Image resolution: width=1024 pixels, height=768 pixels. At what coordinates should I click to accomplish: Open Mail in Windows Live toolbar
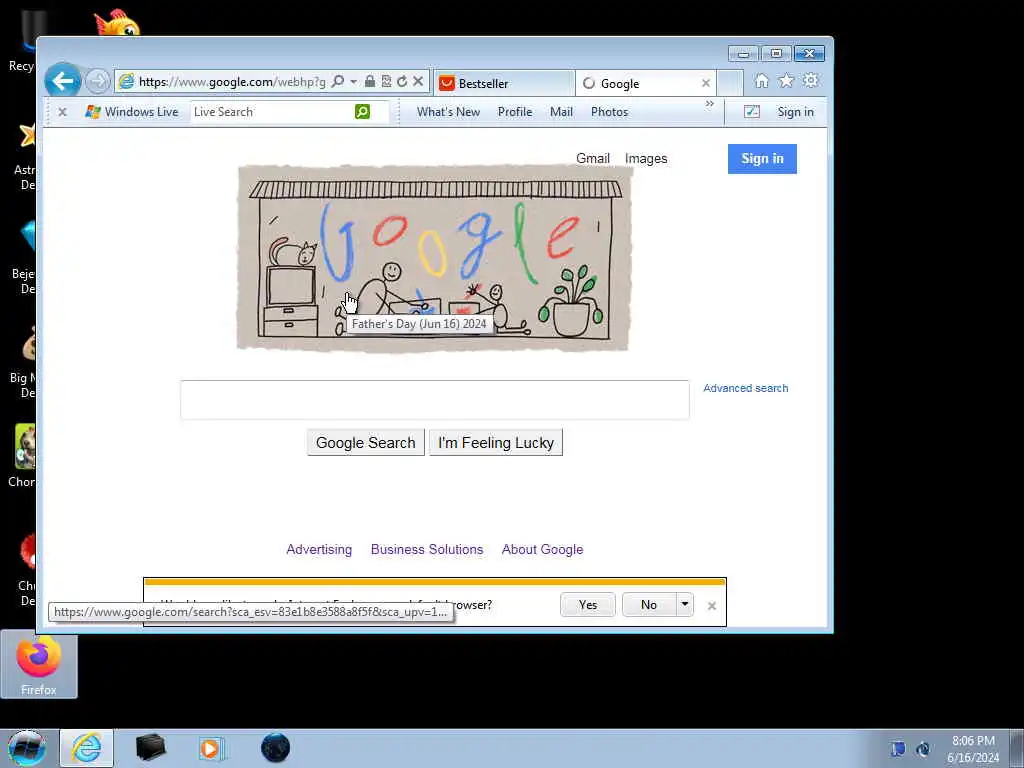[x=561, y=112]
